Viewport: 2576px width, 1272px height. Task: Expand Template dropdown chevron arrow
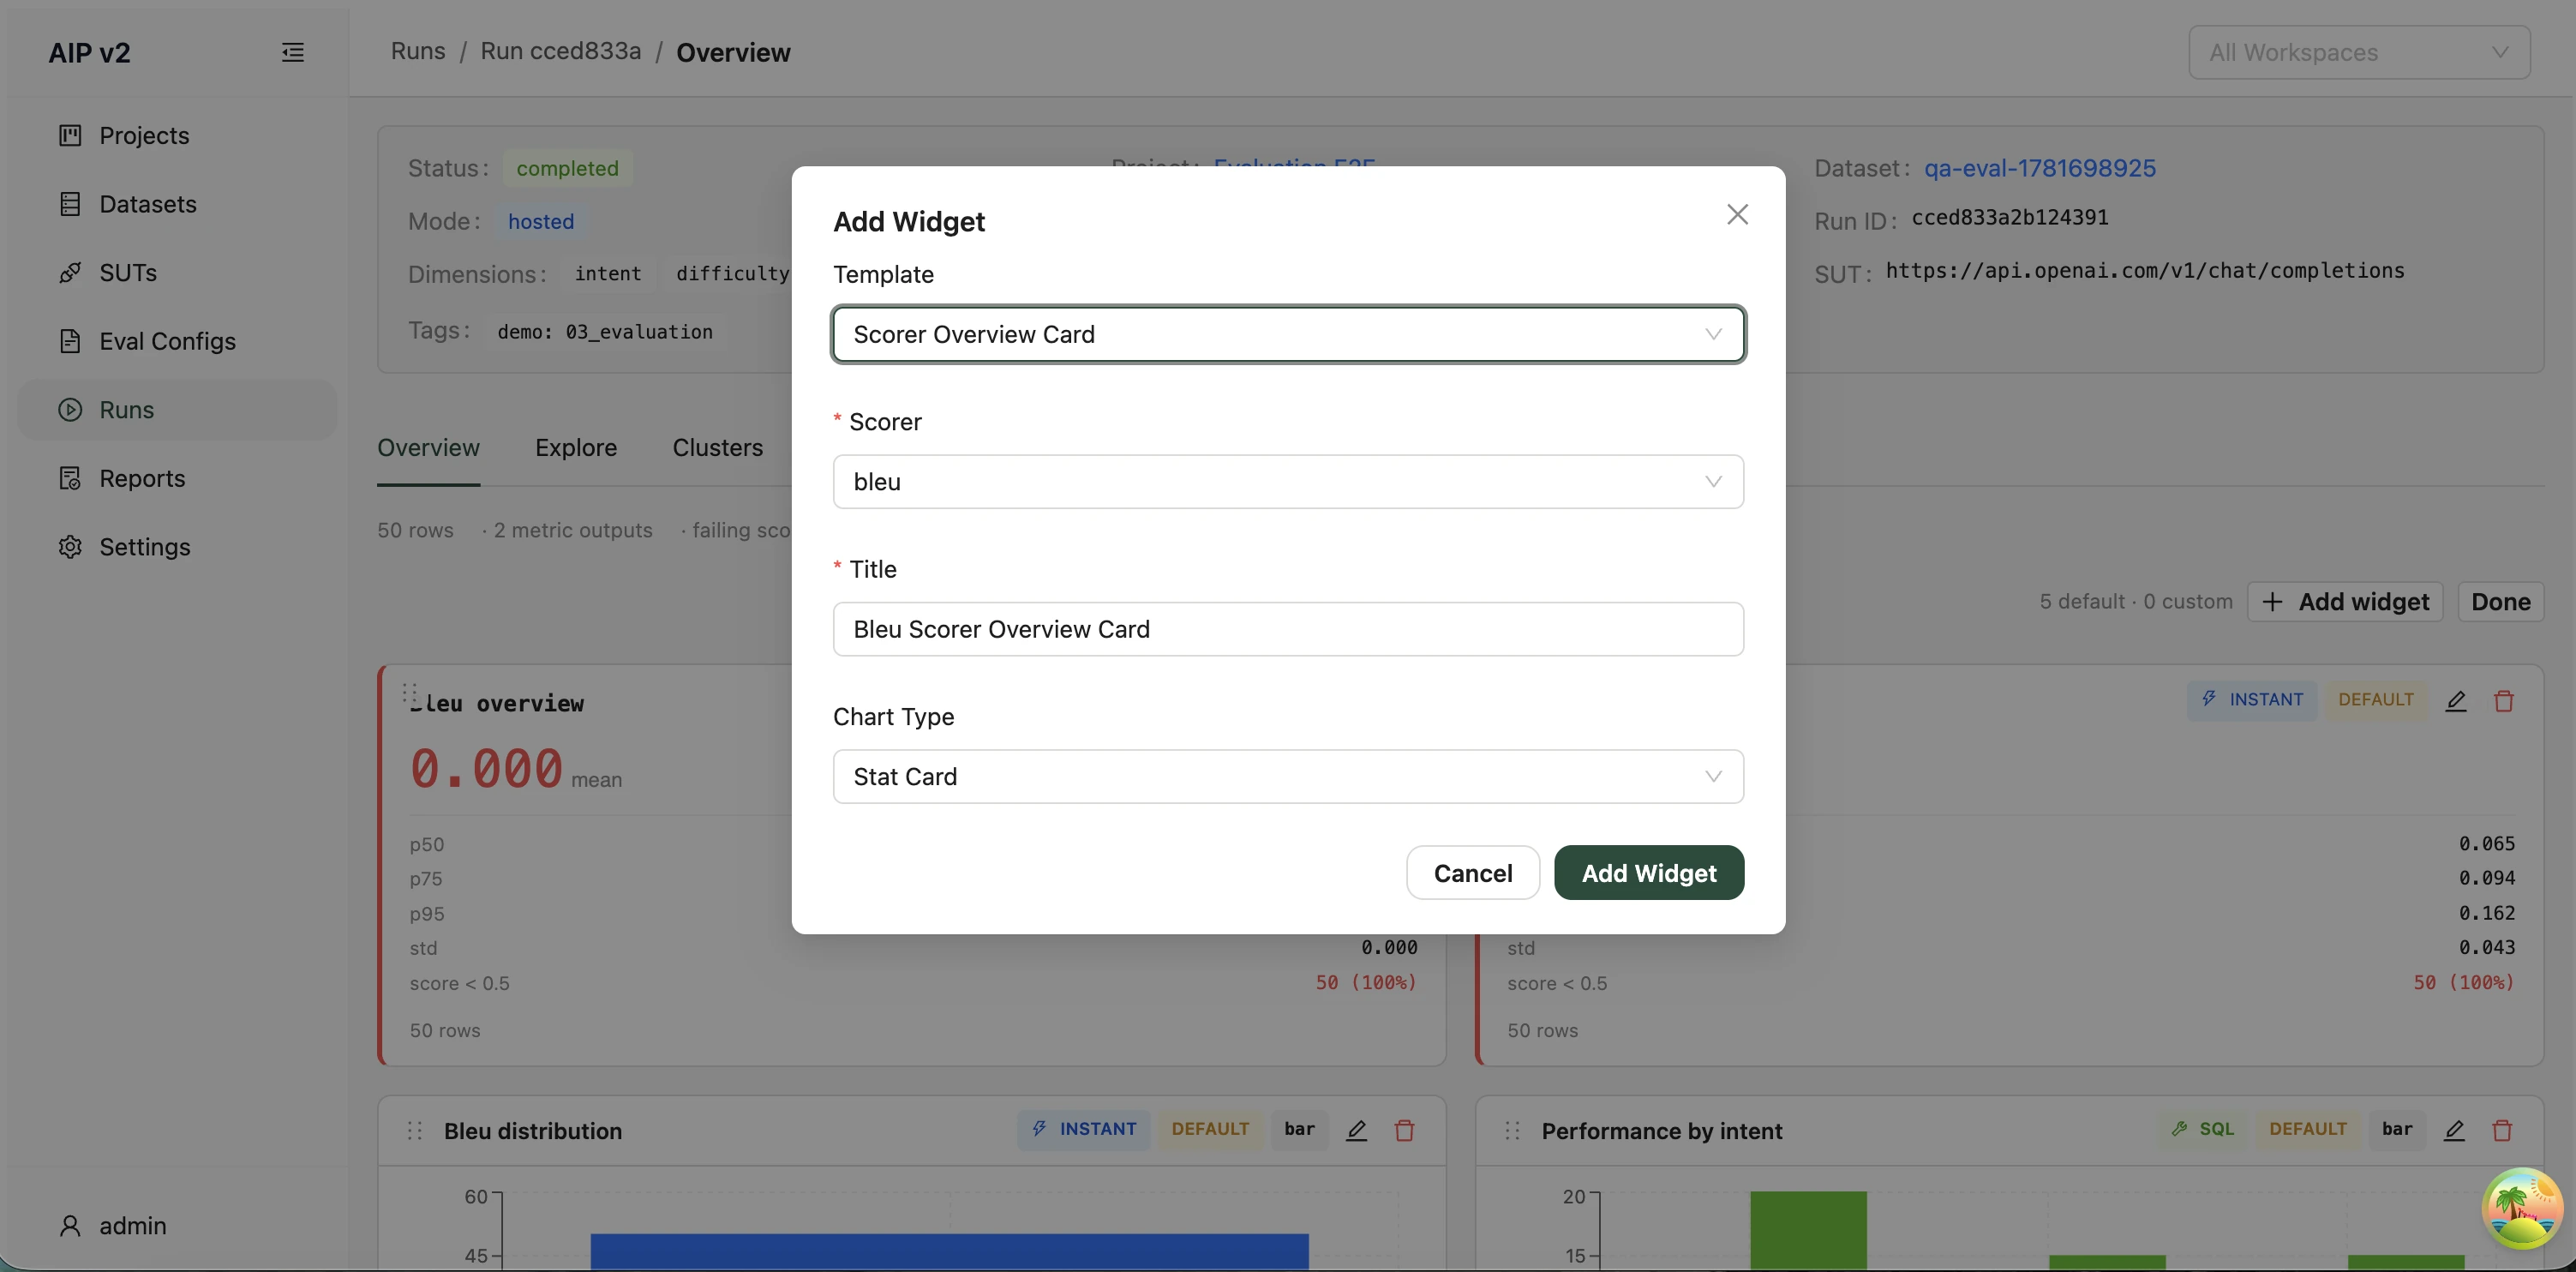(1713, 334)
